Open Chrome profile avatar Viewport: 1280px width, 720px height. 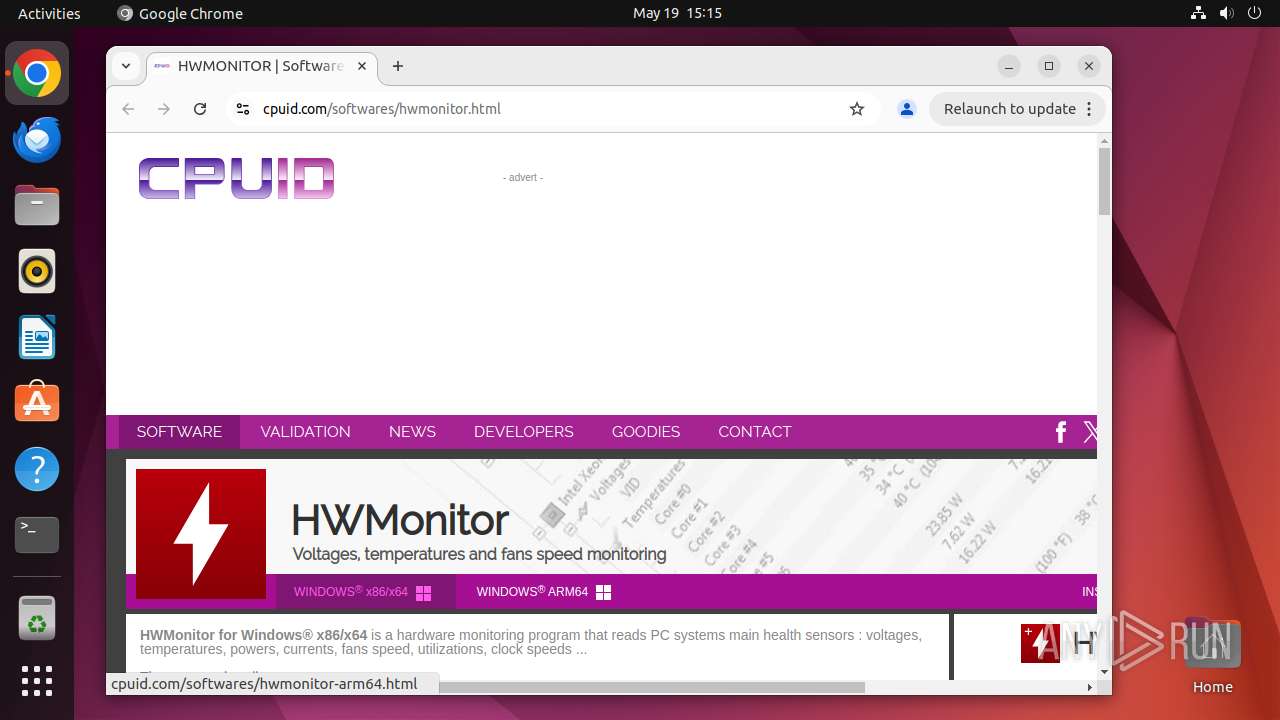907,109
